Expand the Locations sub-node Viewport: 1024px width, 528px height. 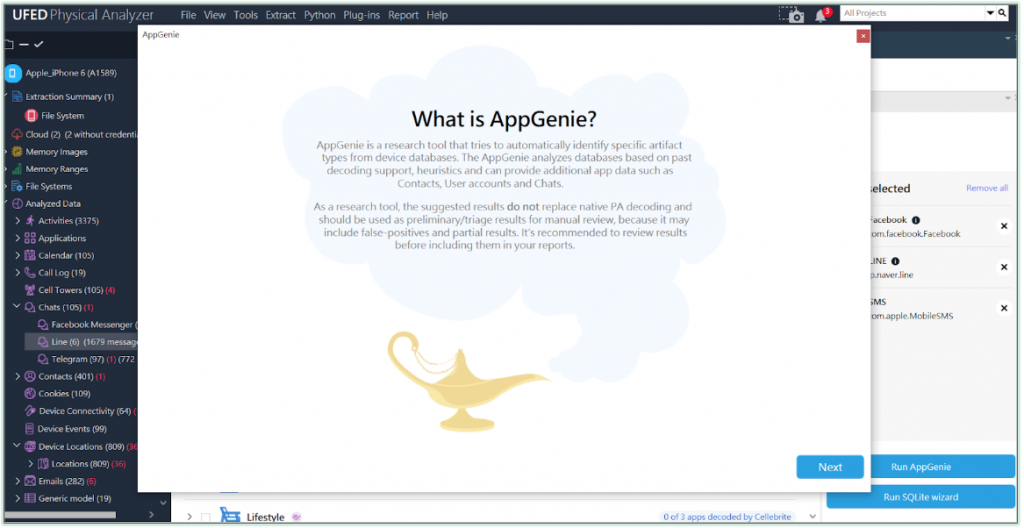click(x=31, y=464)
